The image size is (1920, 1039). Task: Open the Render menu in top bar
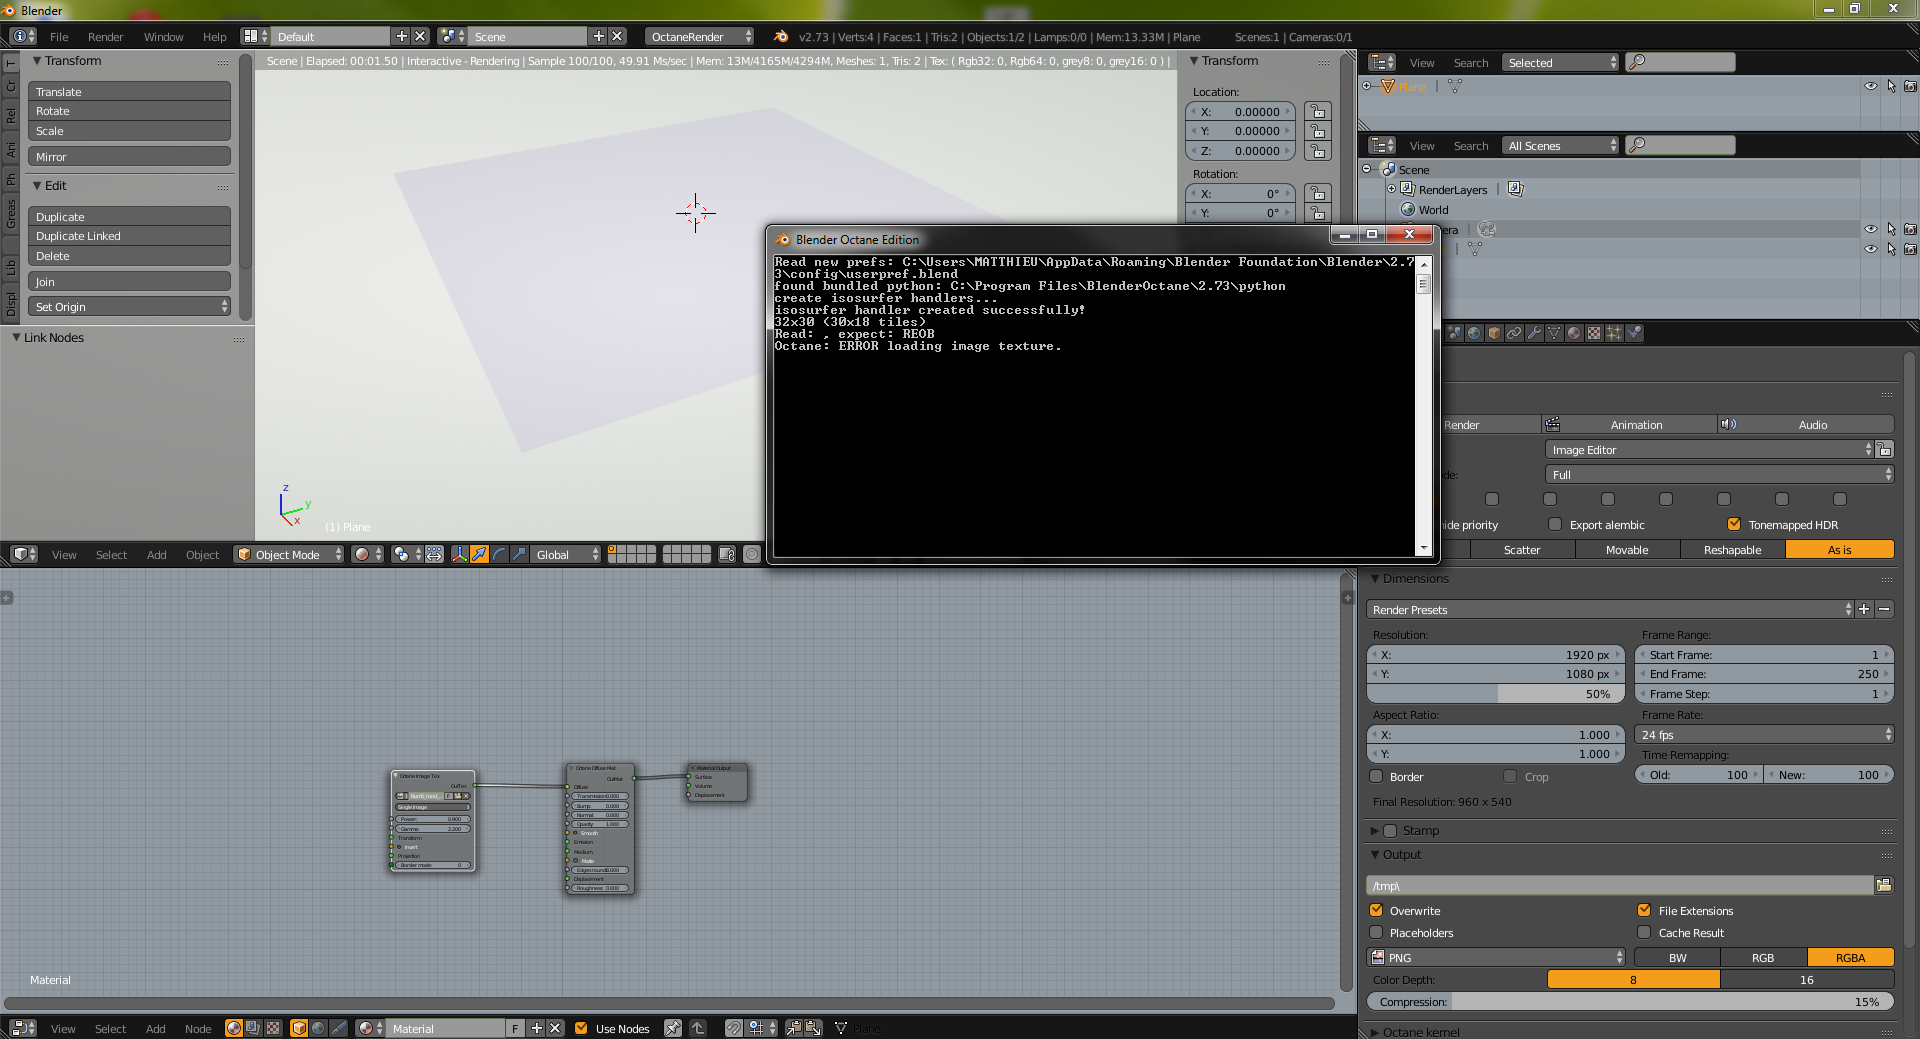point(105,37)
